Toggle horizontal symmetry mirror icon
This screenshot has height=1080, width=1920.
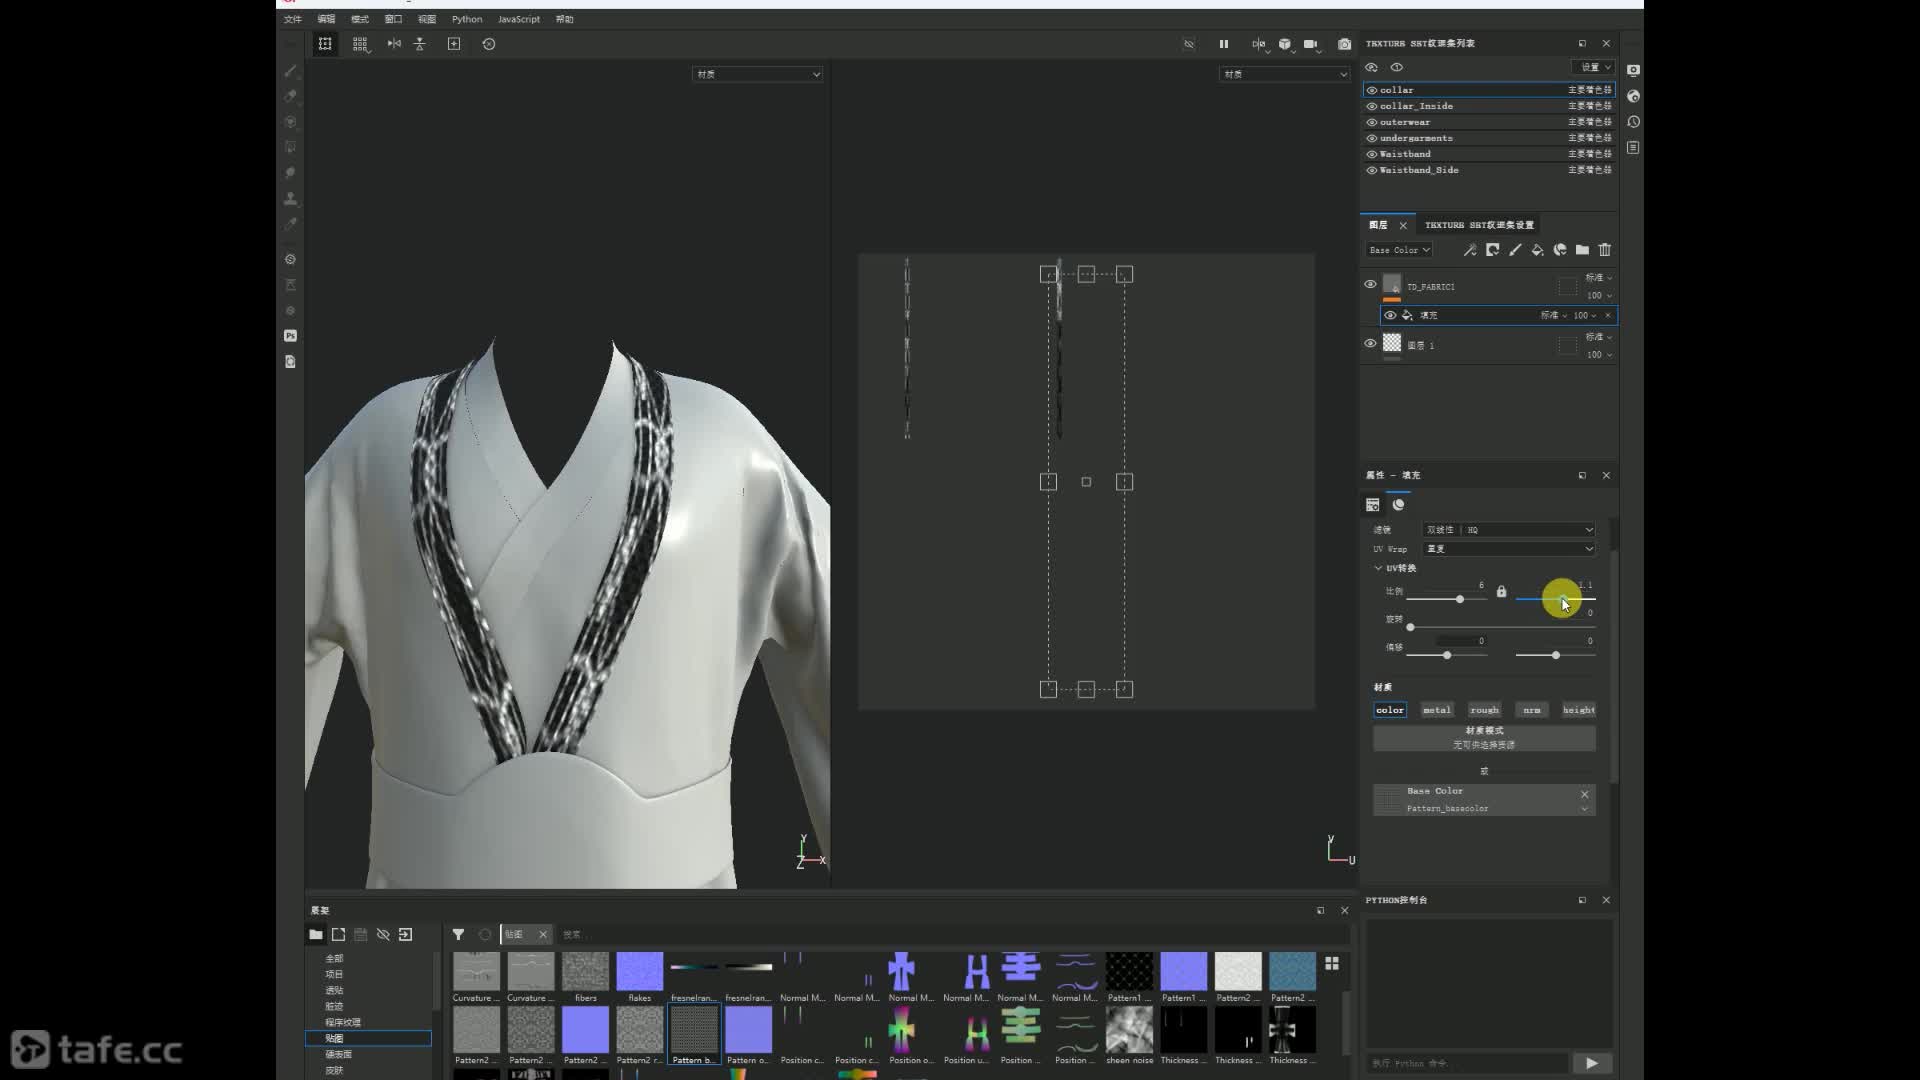(x=394, y=44)
